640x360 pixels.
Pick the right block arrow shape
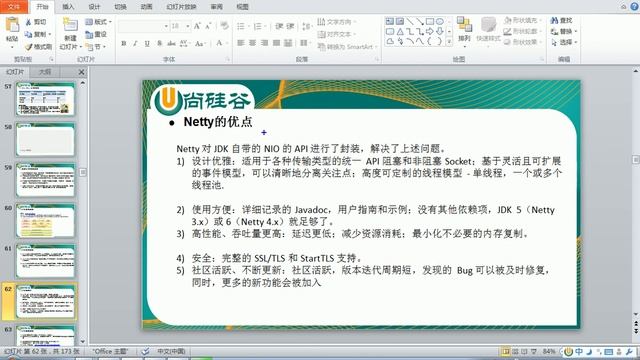coord(430,31)
